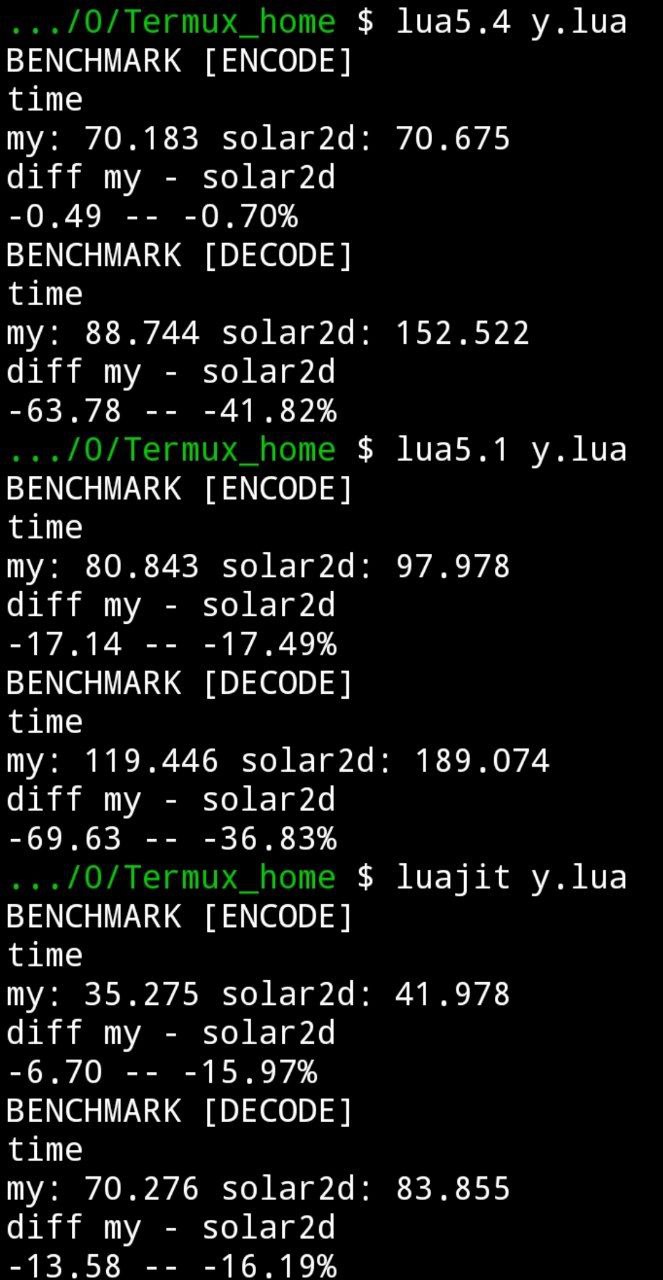Tap the result "-13.58 -- -16.19%"
Screen dimensions: 663x1280
172,1265
